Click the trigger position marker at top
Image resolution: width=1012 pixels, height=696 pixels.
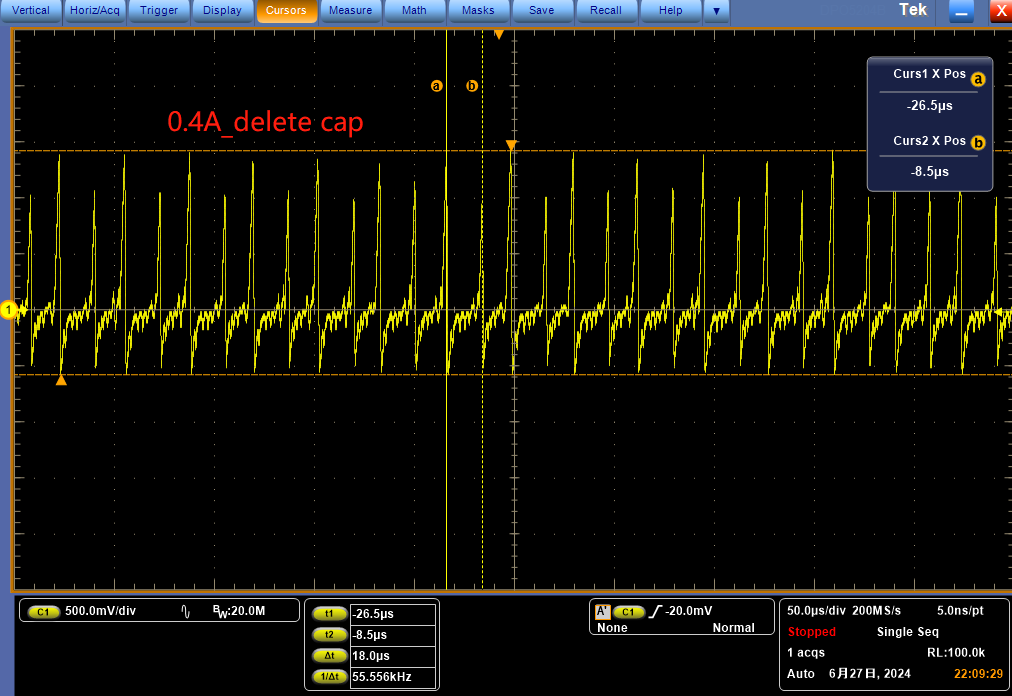499,34
